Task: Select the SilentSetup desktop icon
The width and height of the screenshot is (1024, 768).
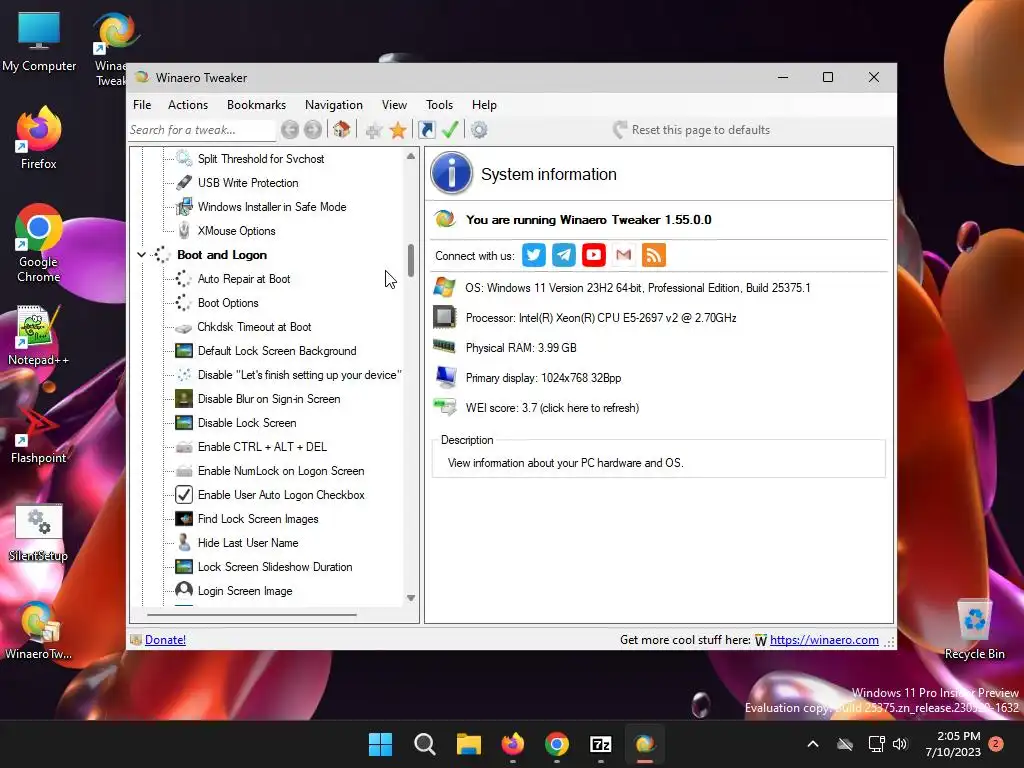Action: [39, 532]
